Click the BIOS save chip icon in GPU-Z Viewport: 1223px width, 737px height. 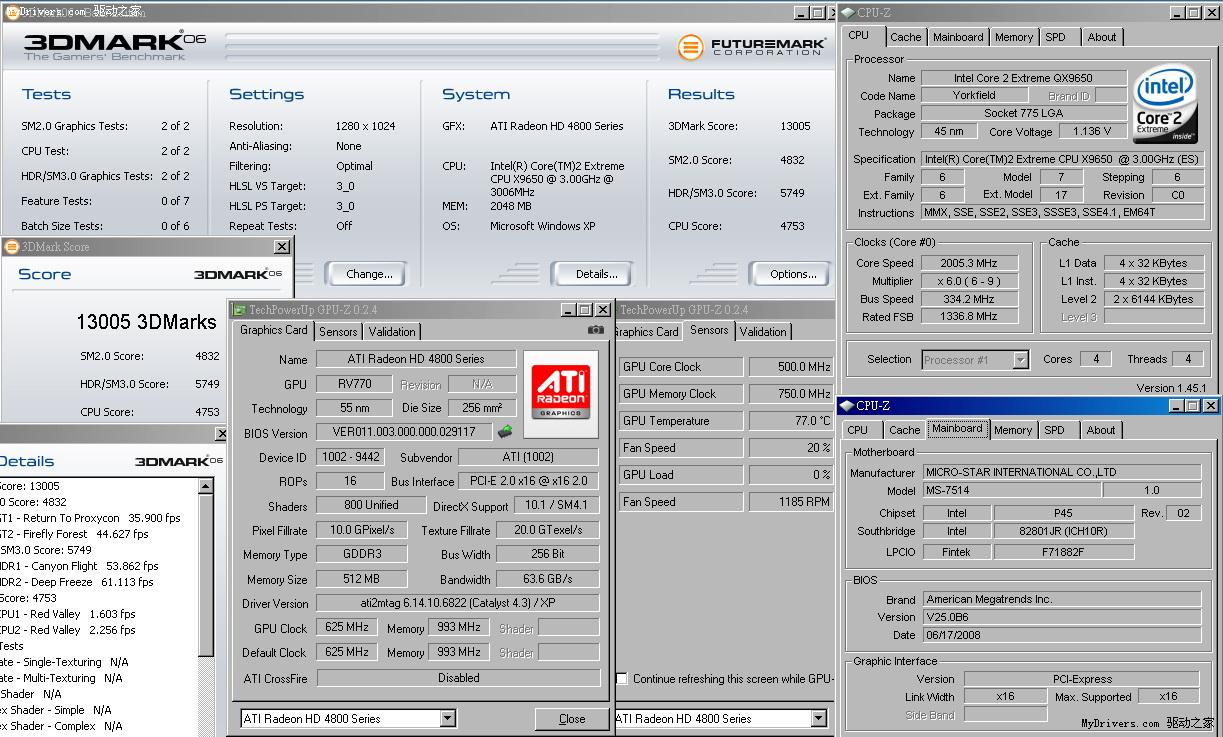(x=505, y=432)
